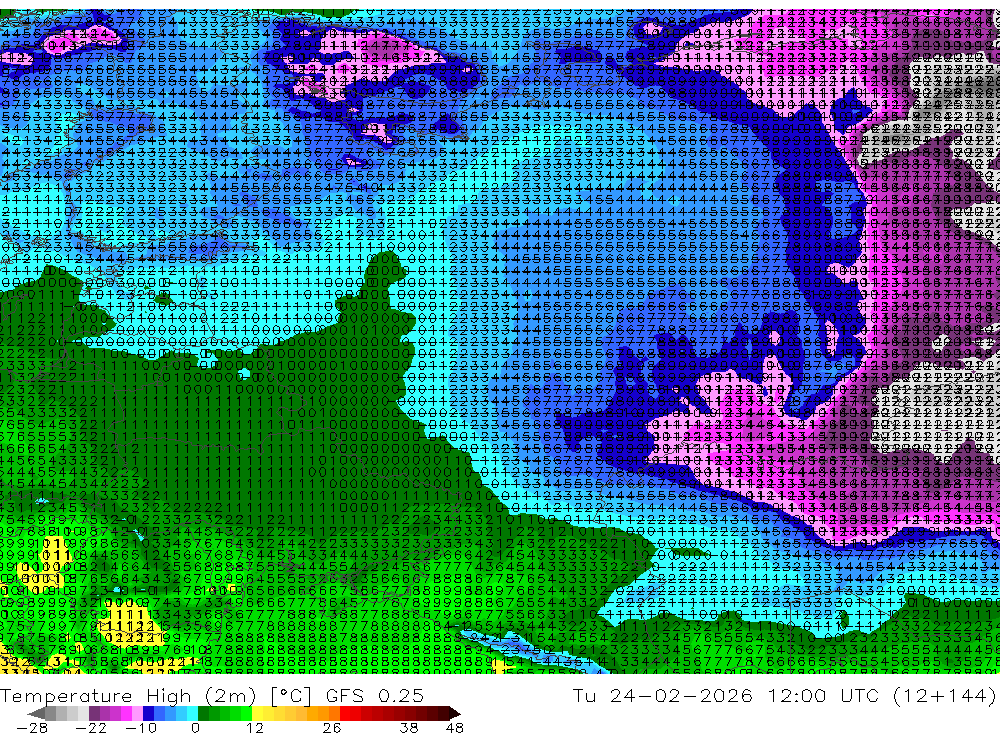Click the legend label 12

coord(255,728)
